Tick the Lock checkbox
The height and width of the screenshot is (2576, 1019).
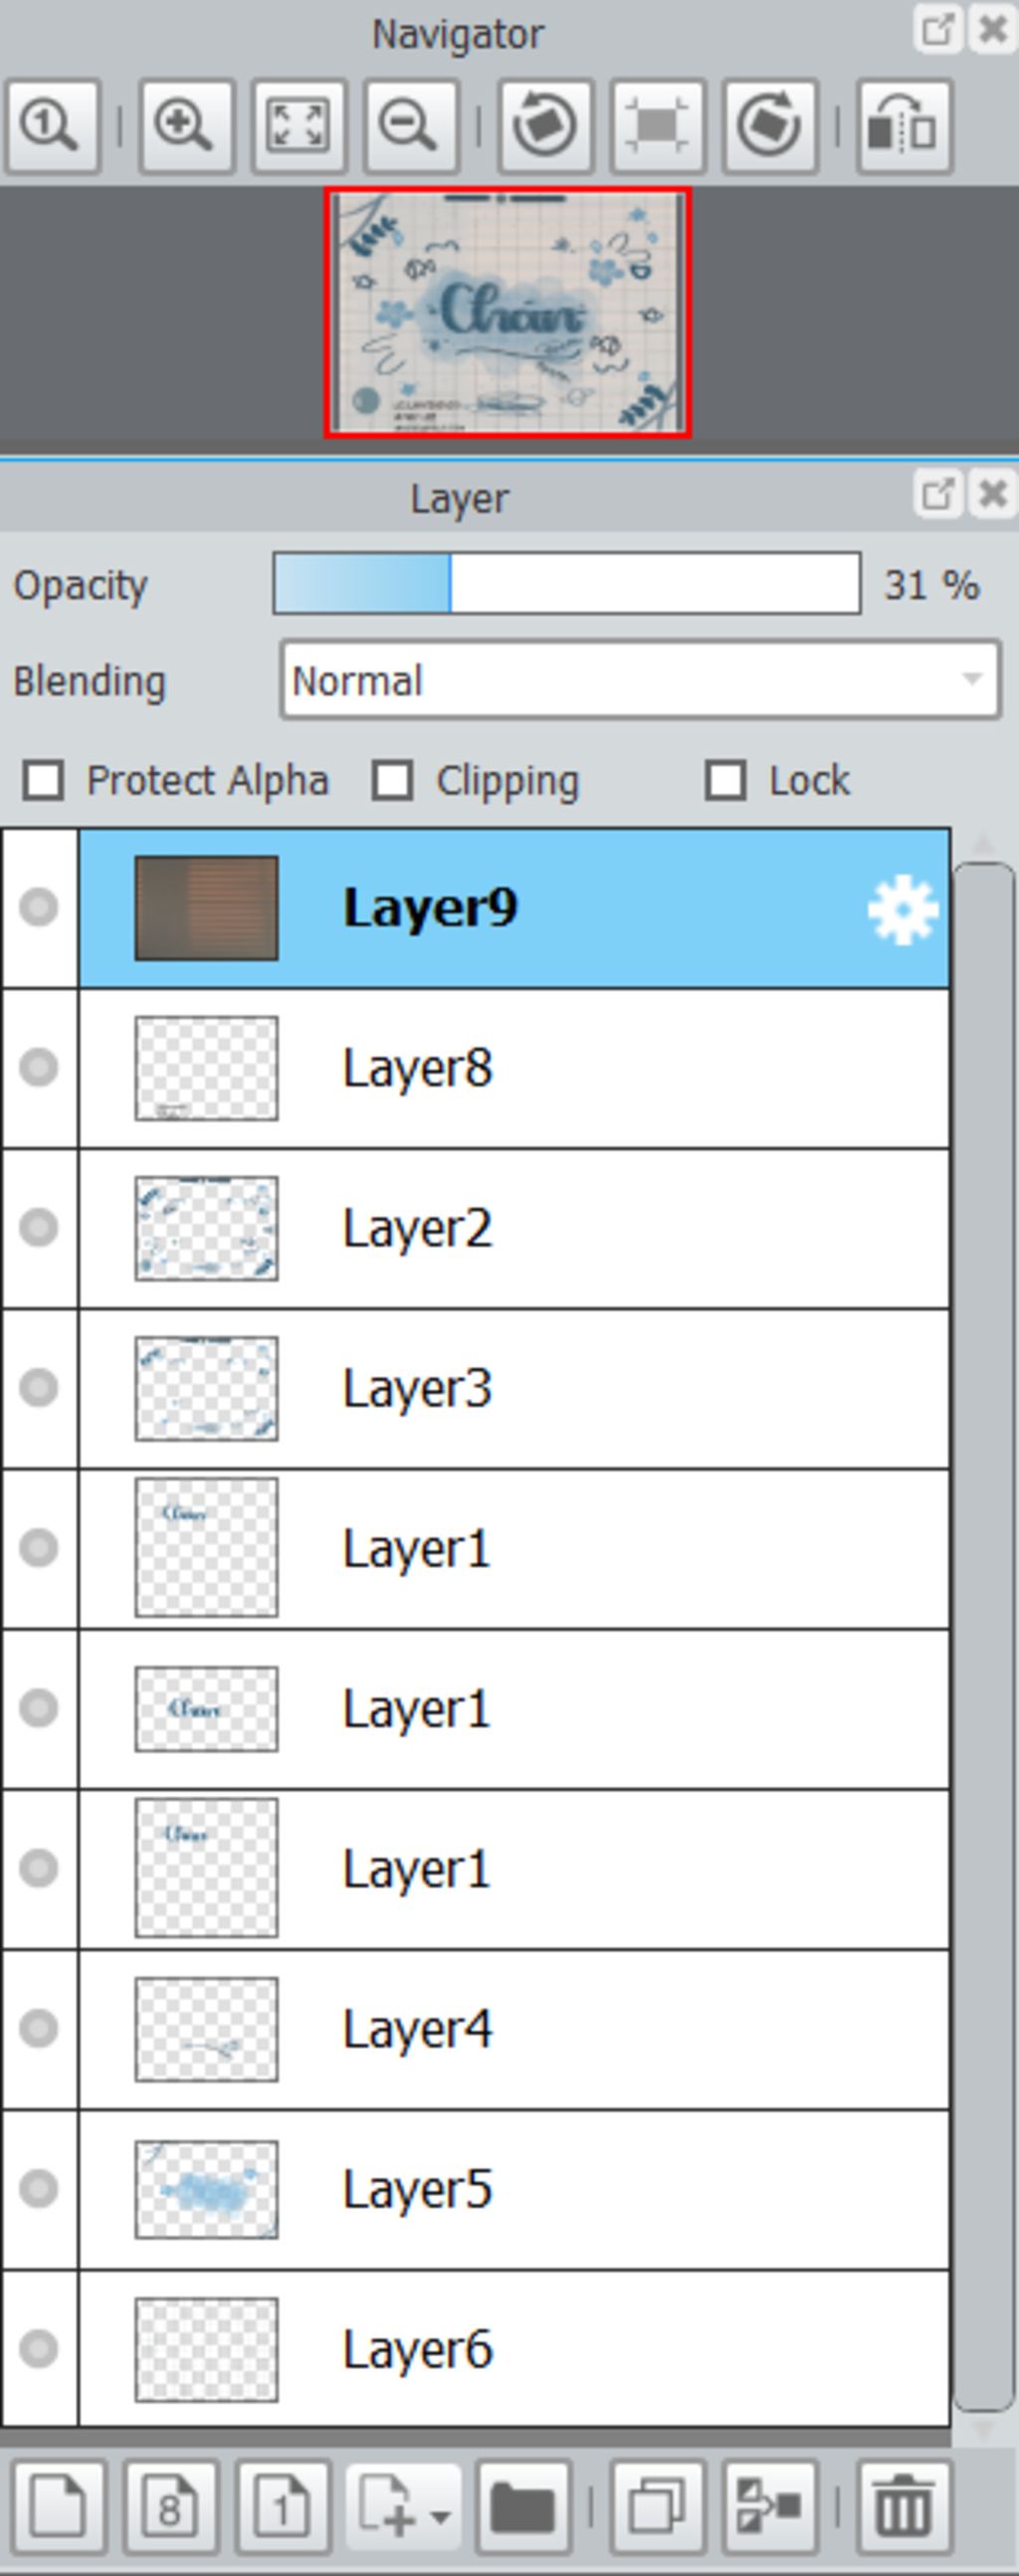(726, 780)
